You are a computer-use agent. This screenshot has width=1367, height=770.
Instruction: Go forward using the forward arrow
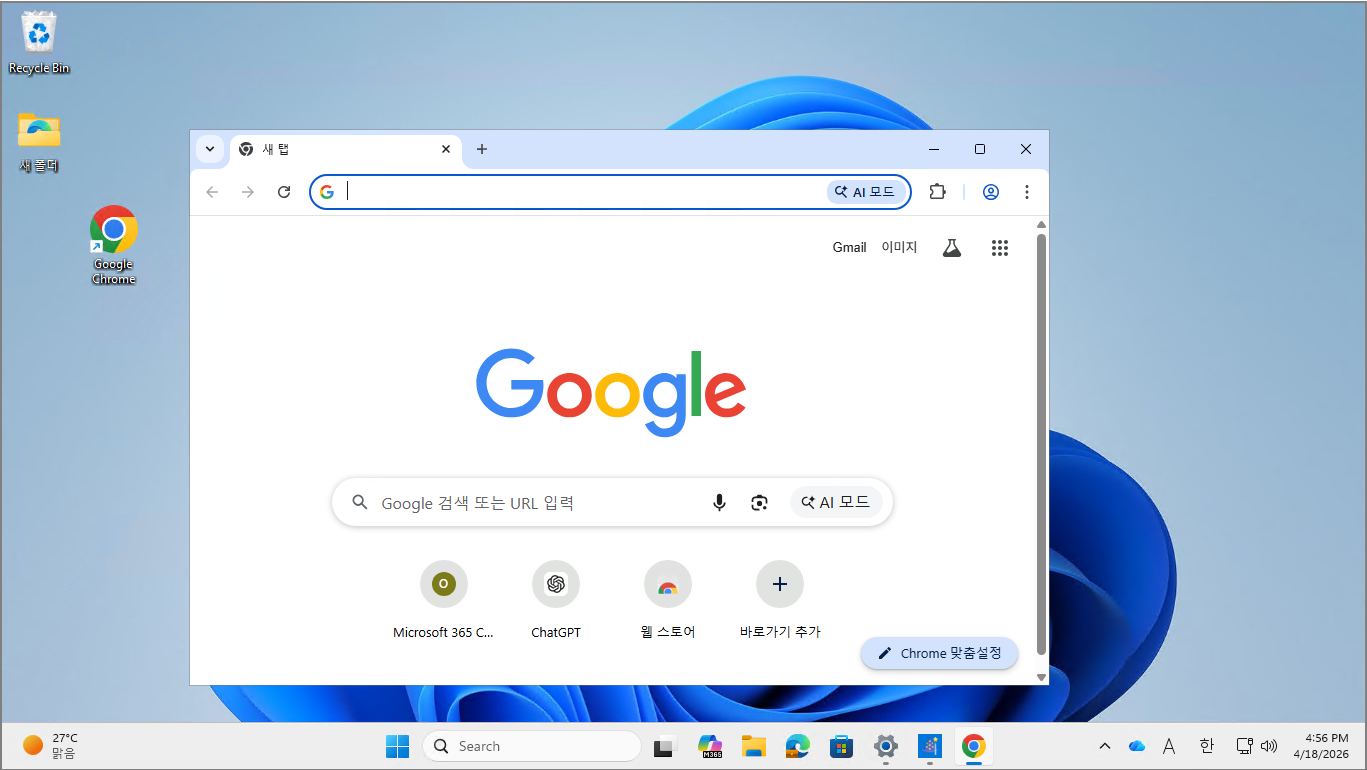point(248,192)
